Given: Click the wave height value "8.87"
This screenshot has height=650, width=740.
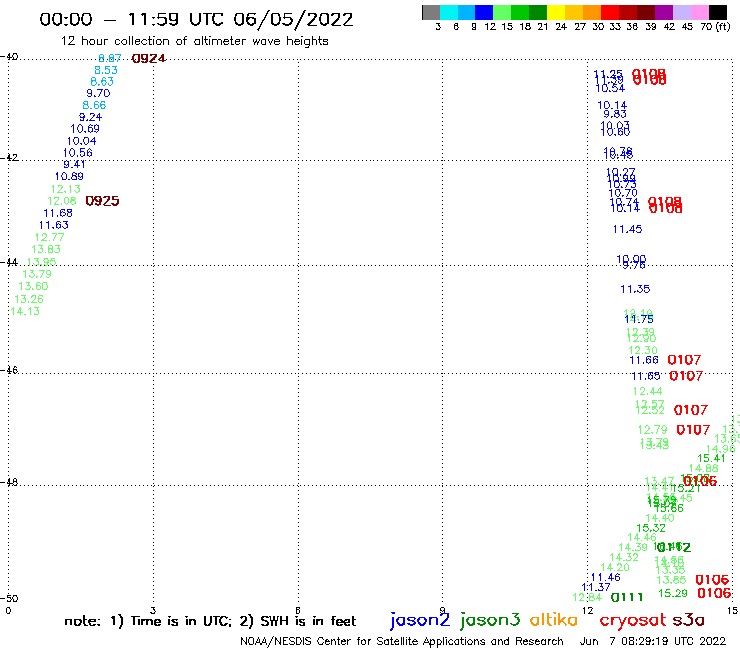Looking at the screenshot, I should click(110, 58).
